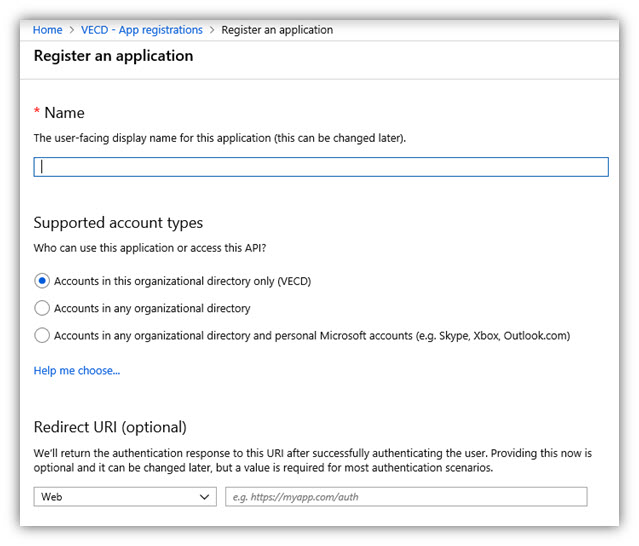This screenshot has height=546, width=639.
Task: Click the Redirect URI (optional) heading
Action: [110, 427]
